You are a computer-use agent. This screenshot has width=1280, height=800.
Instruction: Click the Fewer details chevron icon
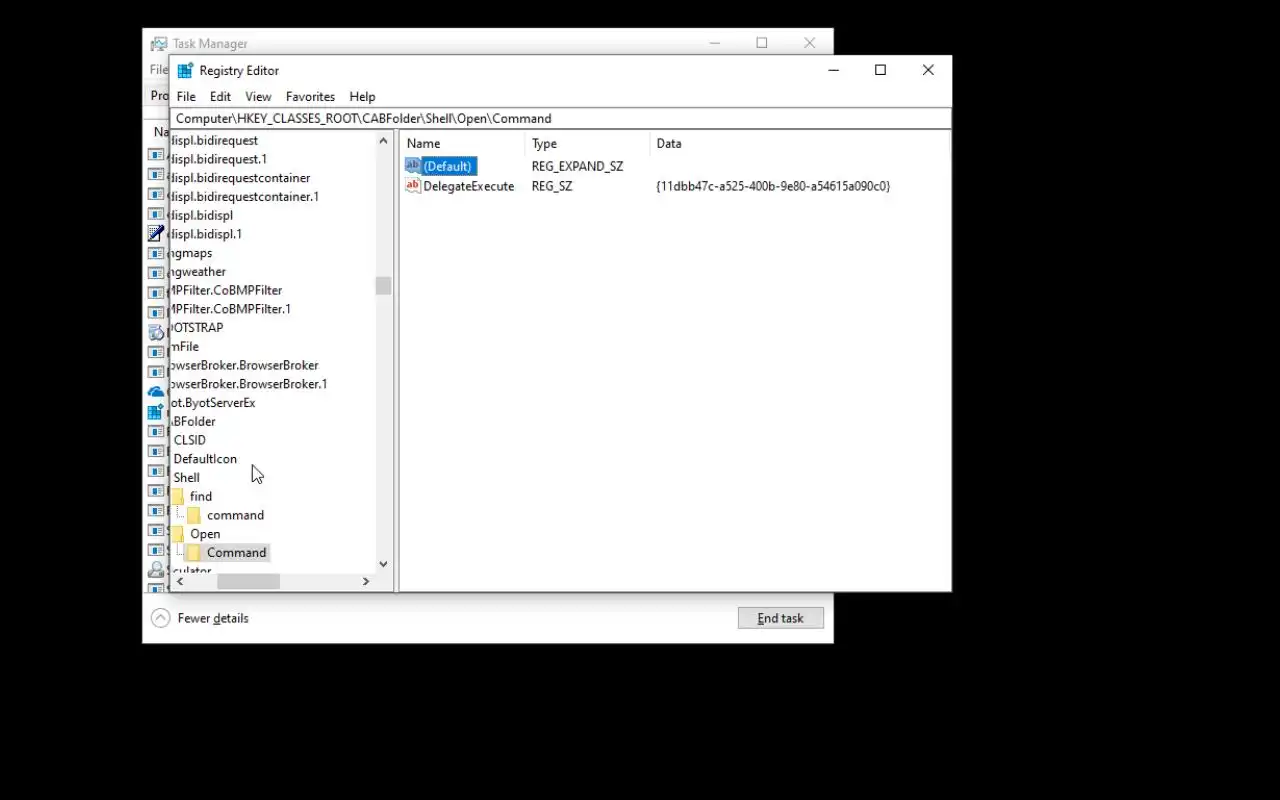pyautogui.click(x=160, y=618)
